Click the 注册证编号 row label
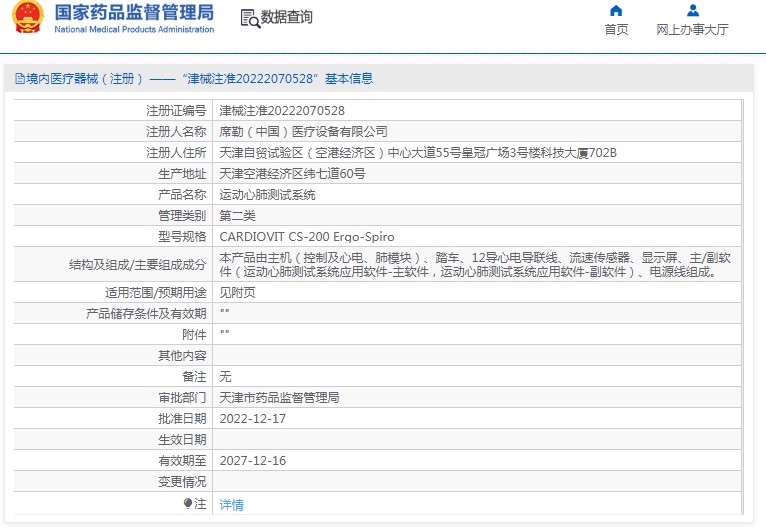The height and width of the screenshot is (528, 766). tap(176, 111)
